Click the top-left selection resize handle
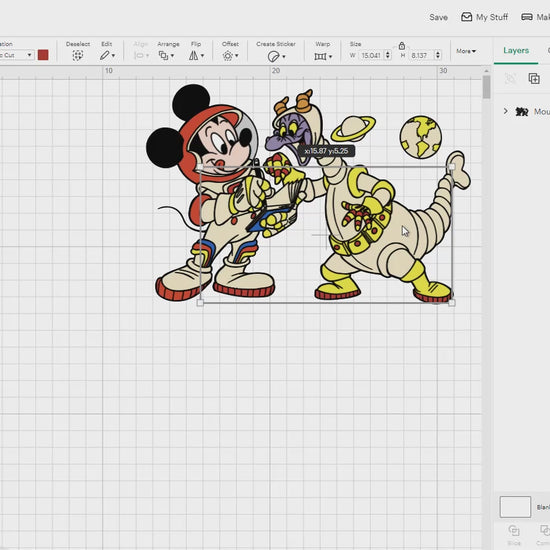The width and height of the screenshot is (550, 550). pyautogui.click(x=200, y=167)
